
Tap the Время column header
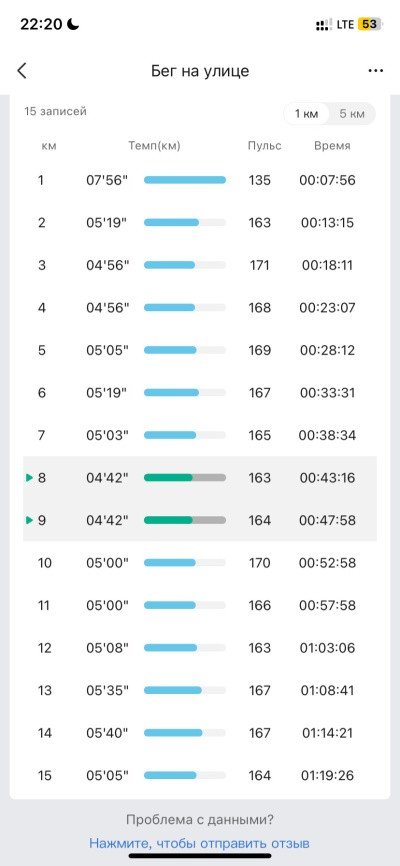coord(332,146)
